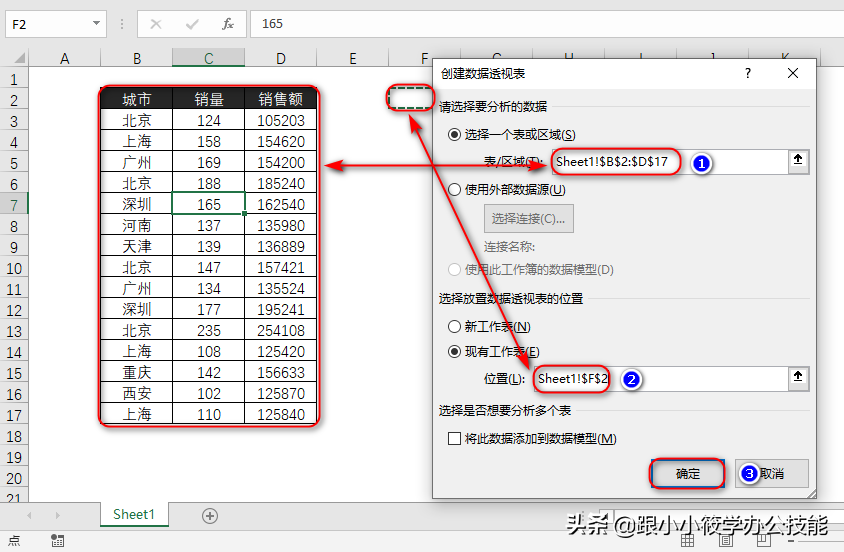The width and height of the screenshot is (844, 552).
Task: Click cell with value 105203
Action: point(280,121)
